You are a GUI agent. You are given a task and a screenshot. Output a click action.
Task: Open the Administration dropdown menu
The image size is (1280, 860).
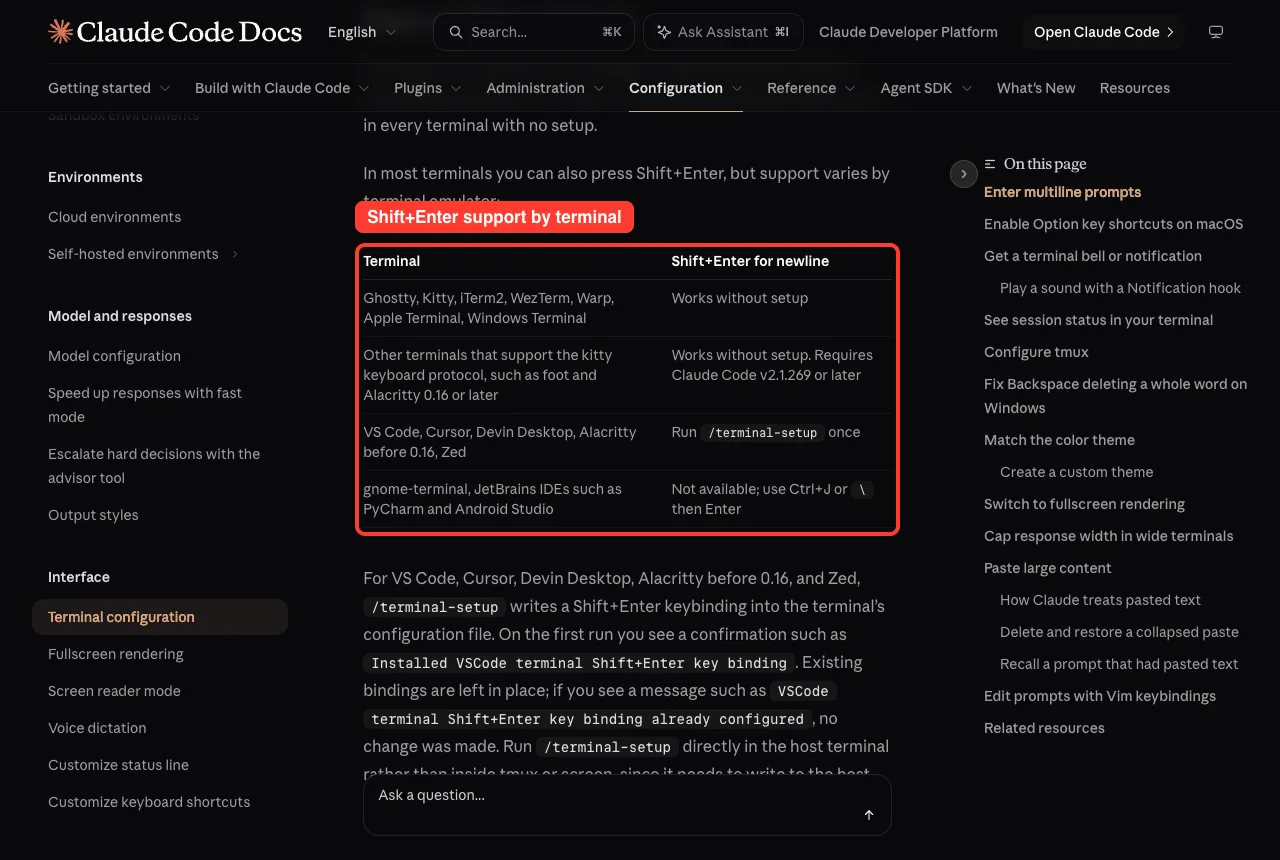coord(545,88)
